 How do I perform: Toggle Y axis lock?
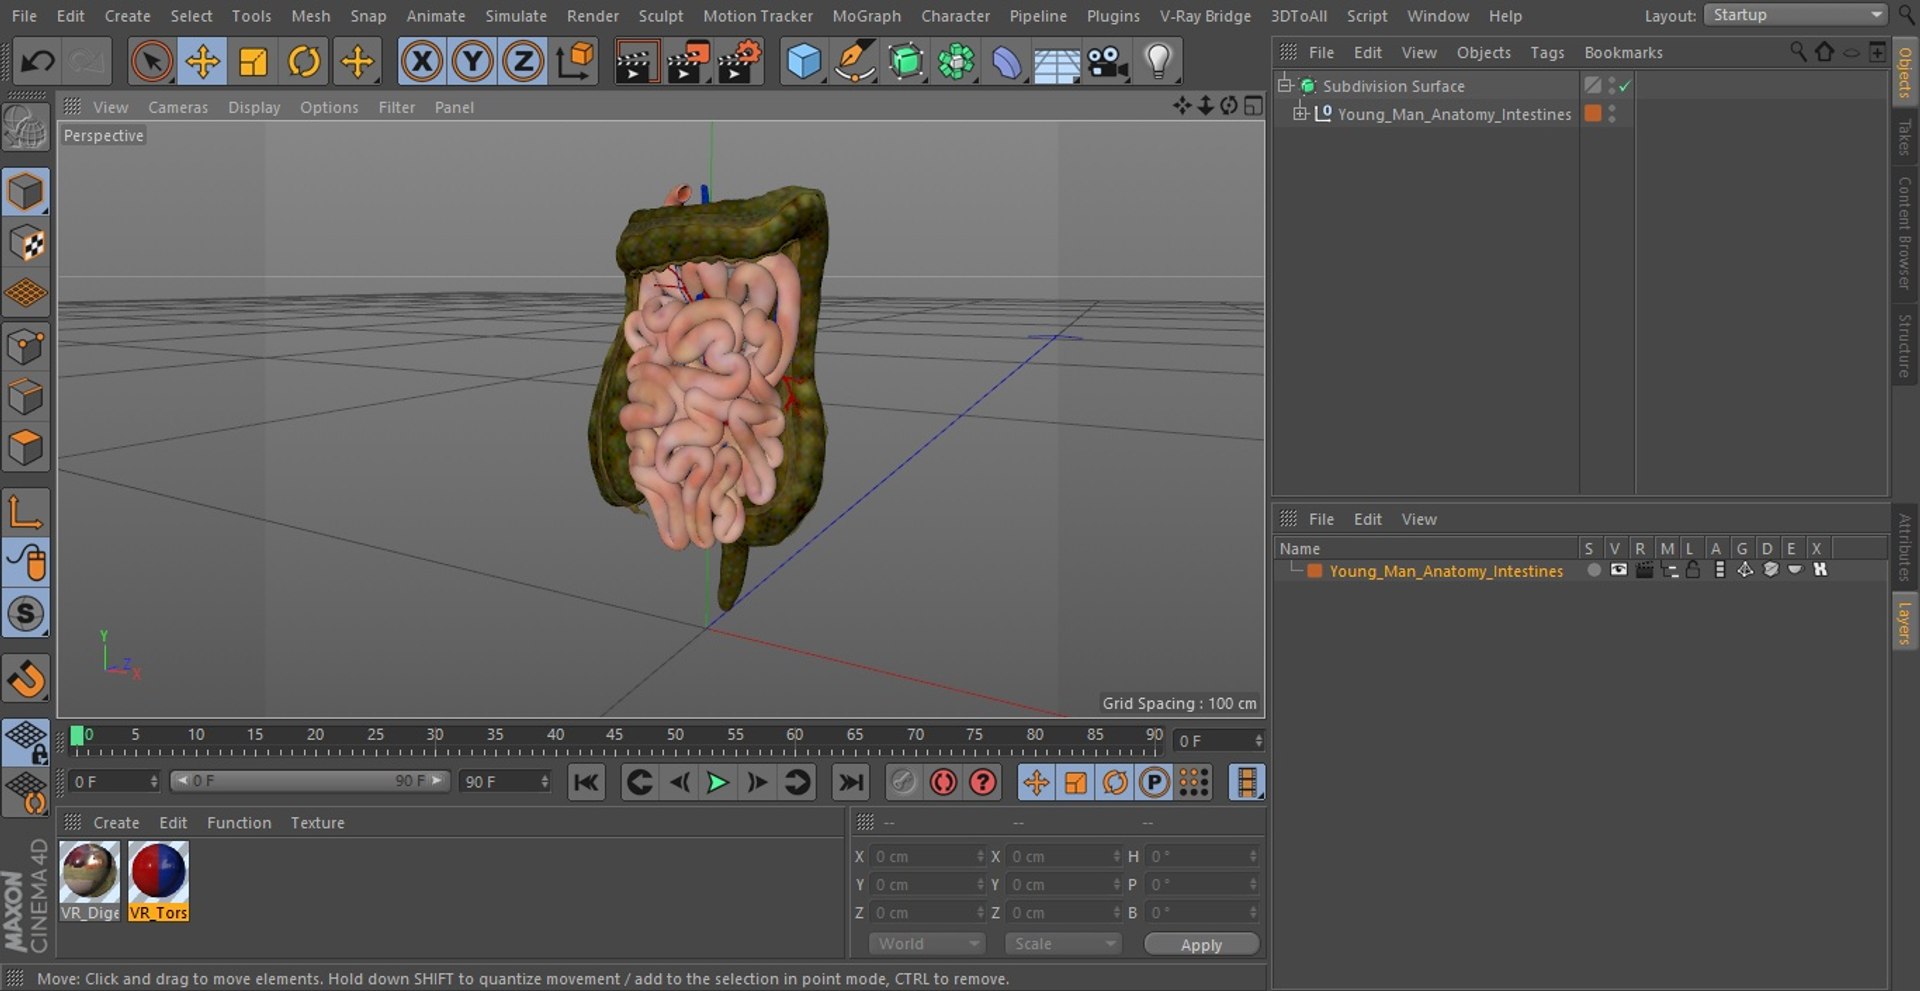coord(472,62)
